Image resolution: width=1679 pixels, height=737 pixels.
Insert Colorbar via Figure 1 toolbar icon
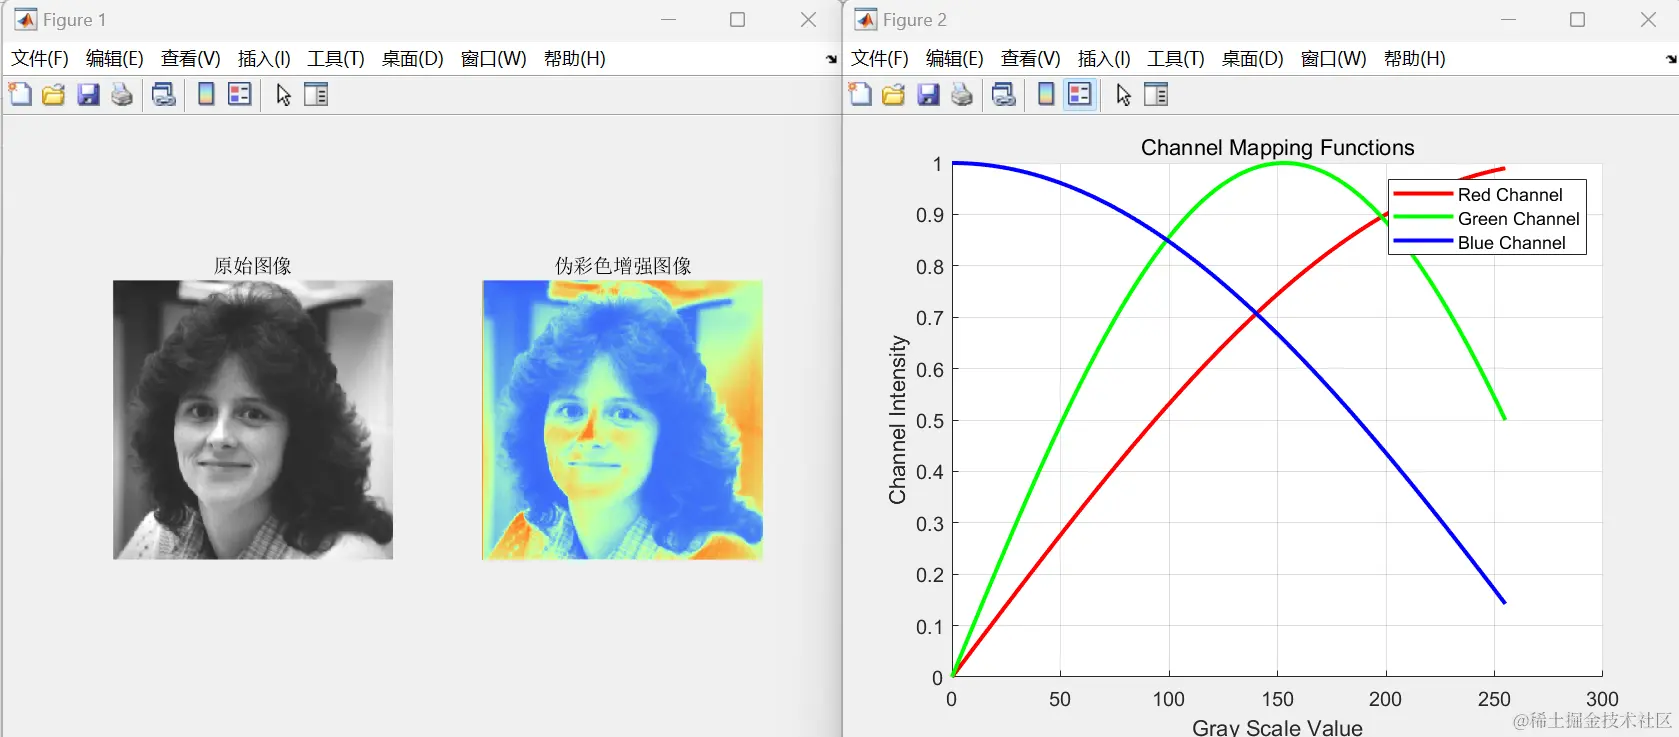pyautogui.click(x=206, y=95)
